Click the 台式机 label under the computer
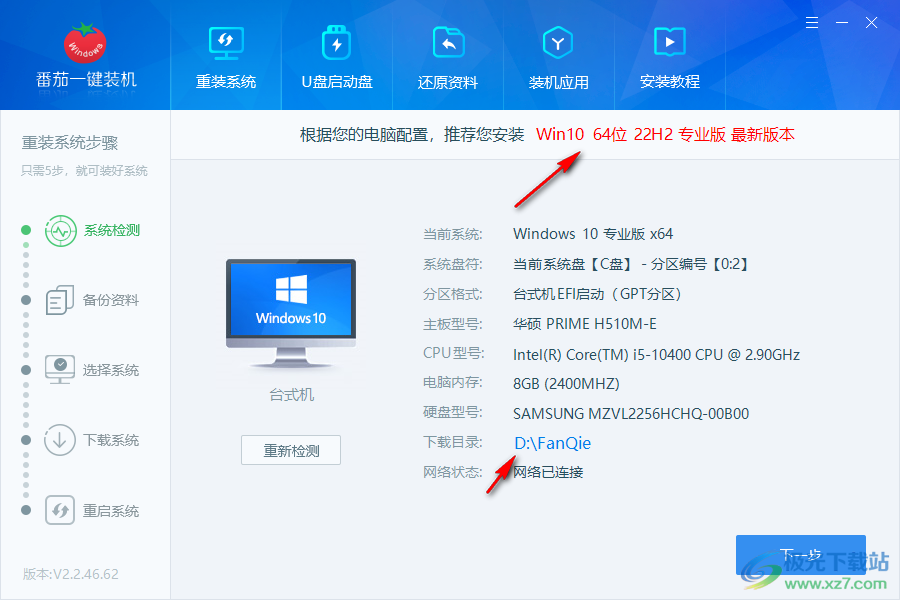This screenshot has width=900, height=600. pyautogui.click(x=292, y=395)
